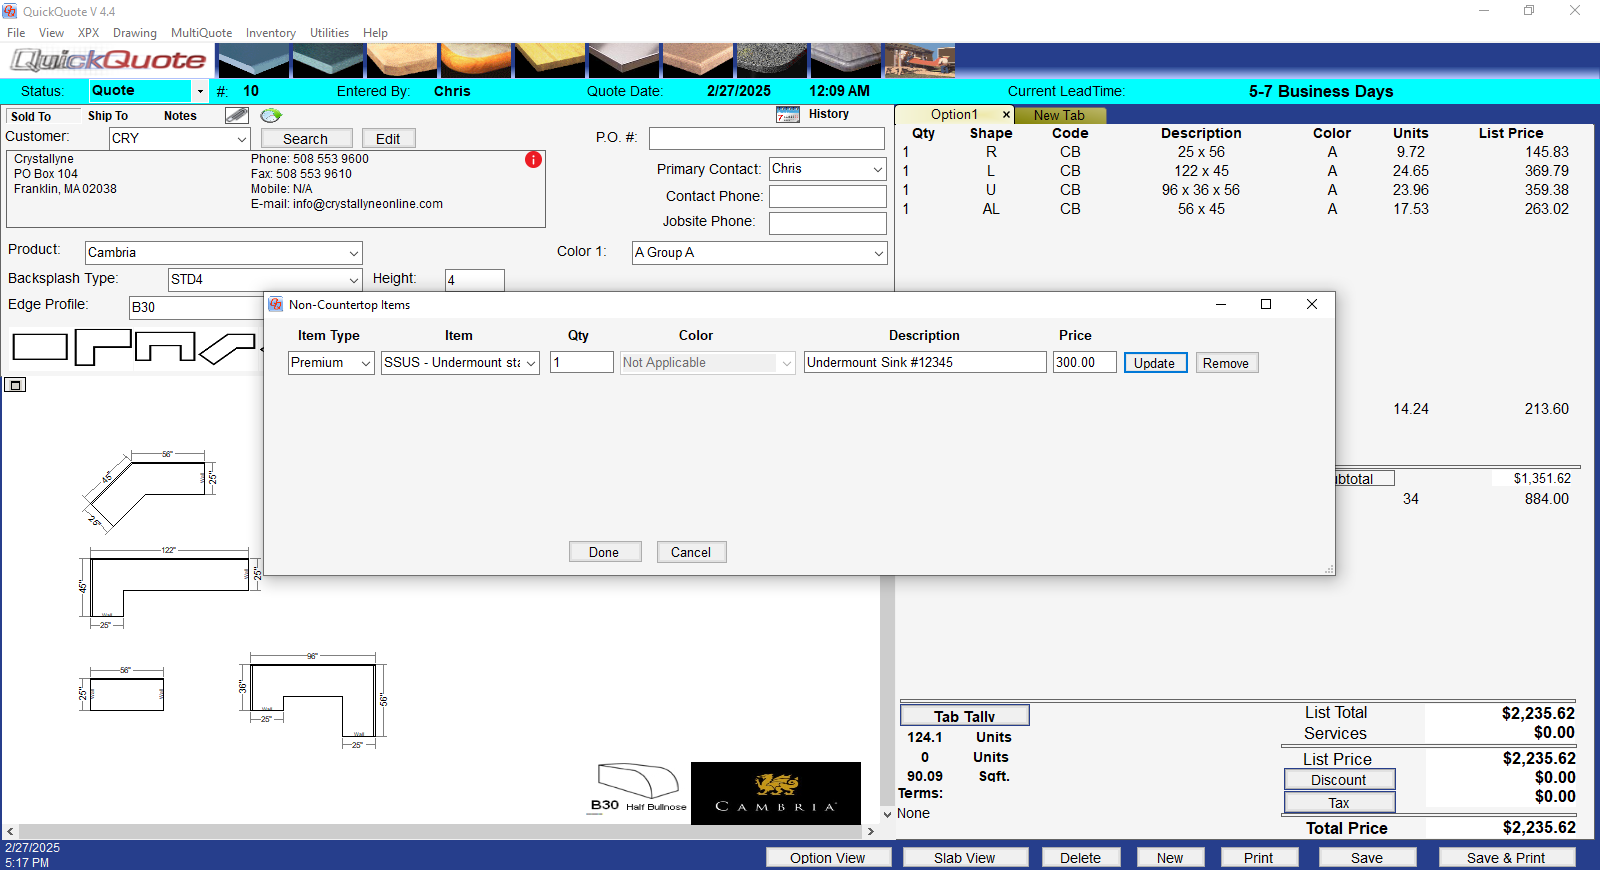
Task: Click the 122 inch L-shaped countertop drawing
Action: pos(168,587)
